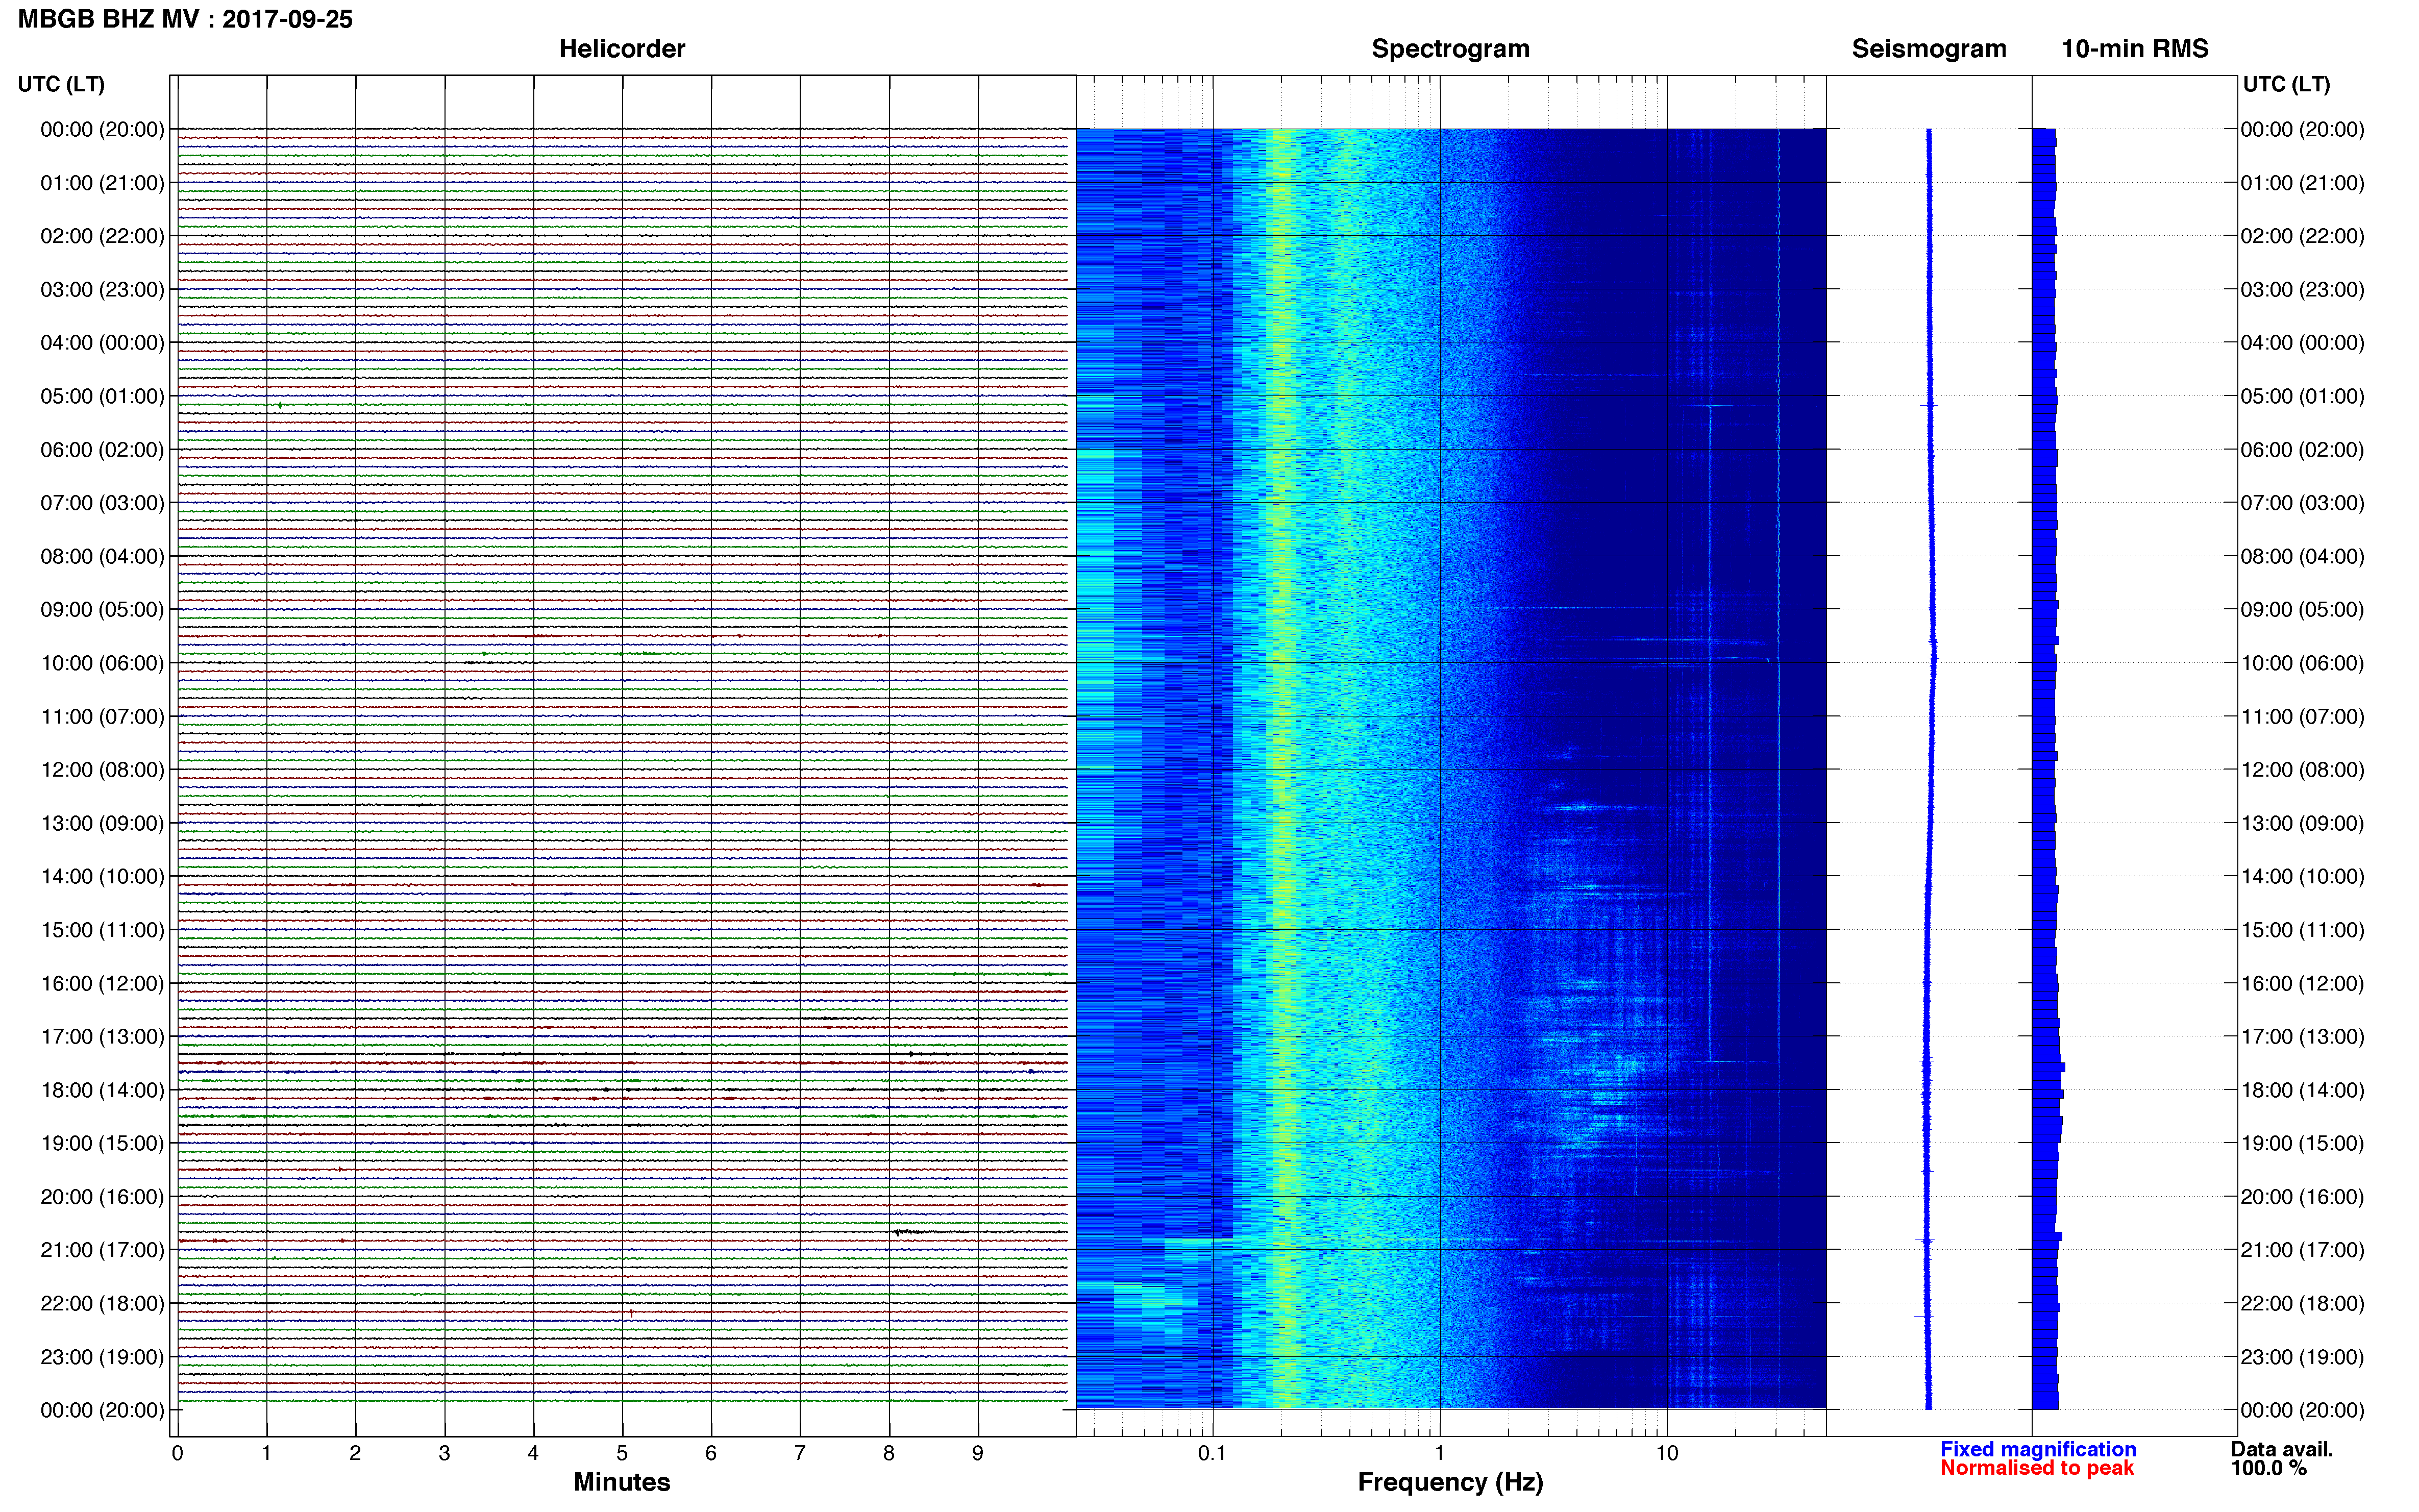Image resolution: width=2419 pixels, height=1512 pixels.
Task: Pick "05:00 (01:00)" on the left time axis
Action: (x=102, y=396)
